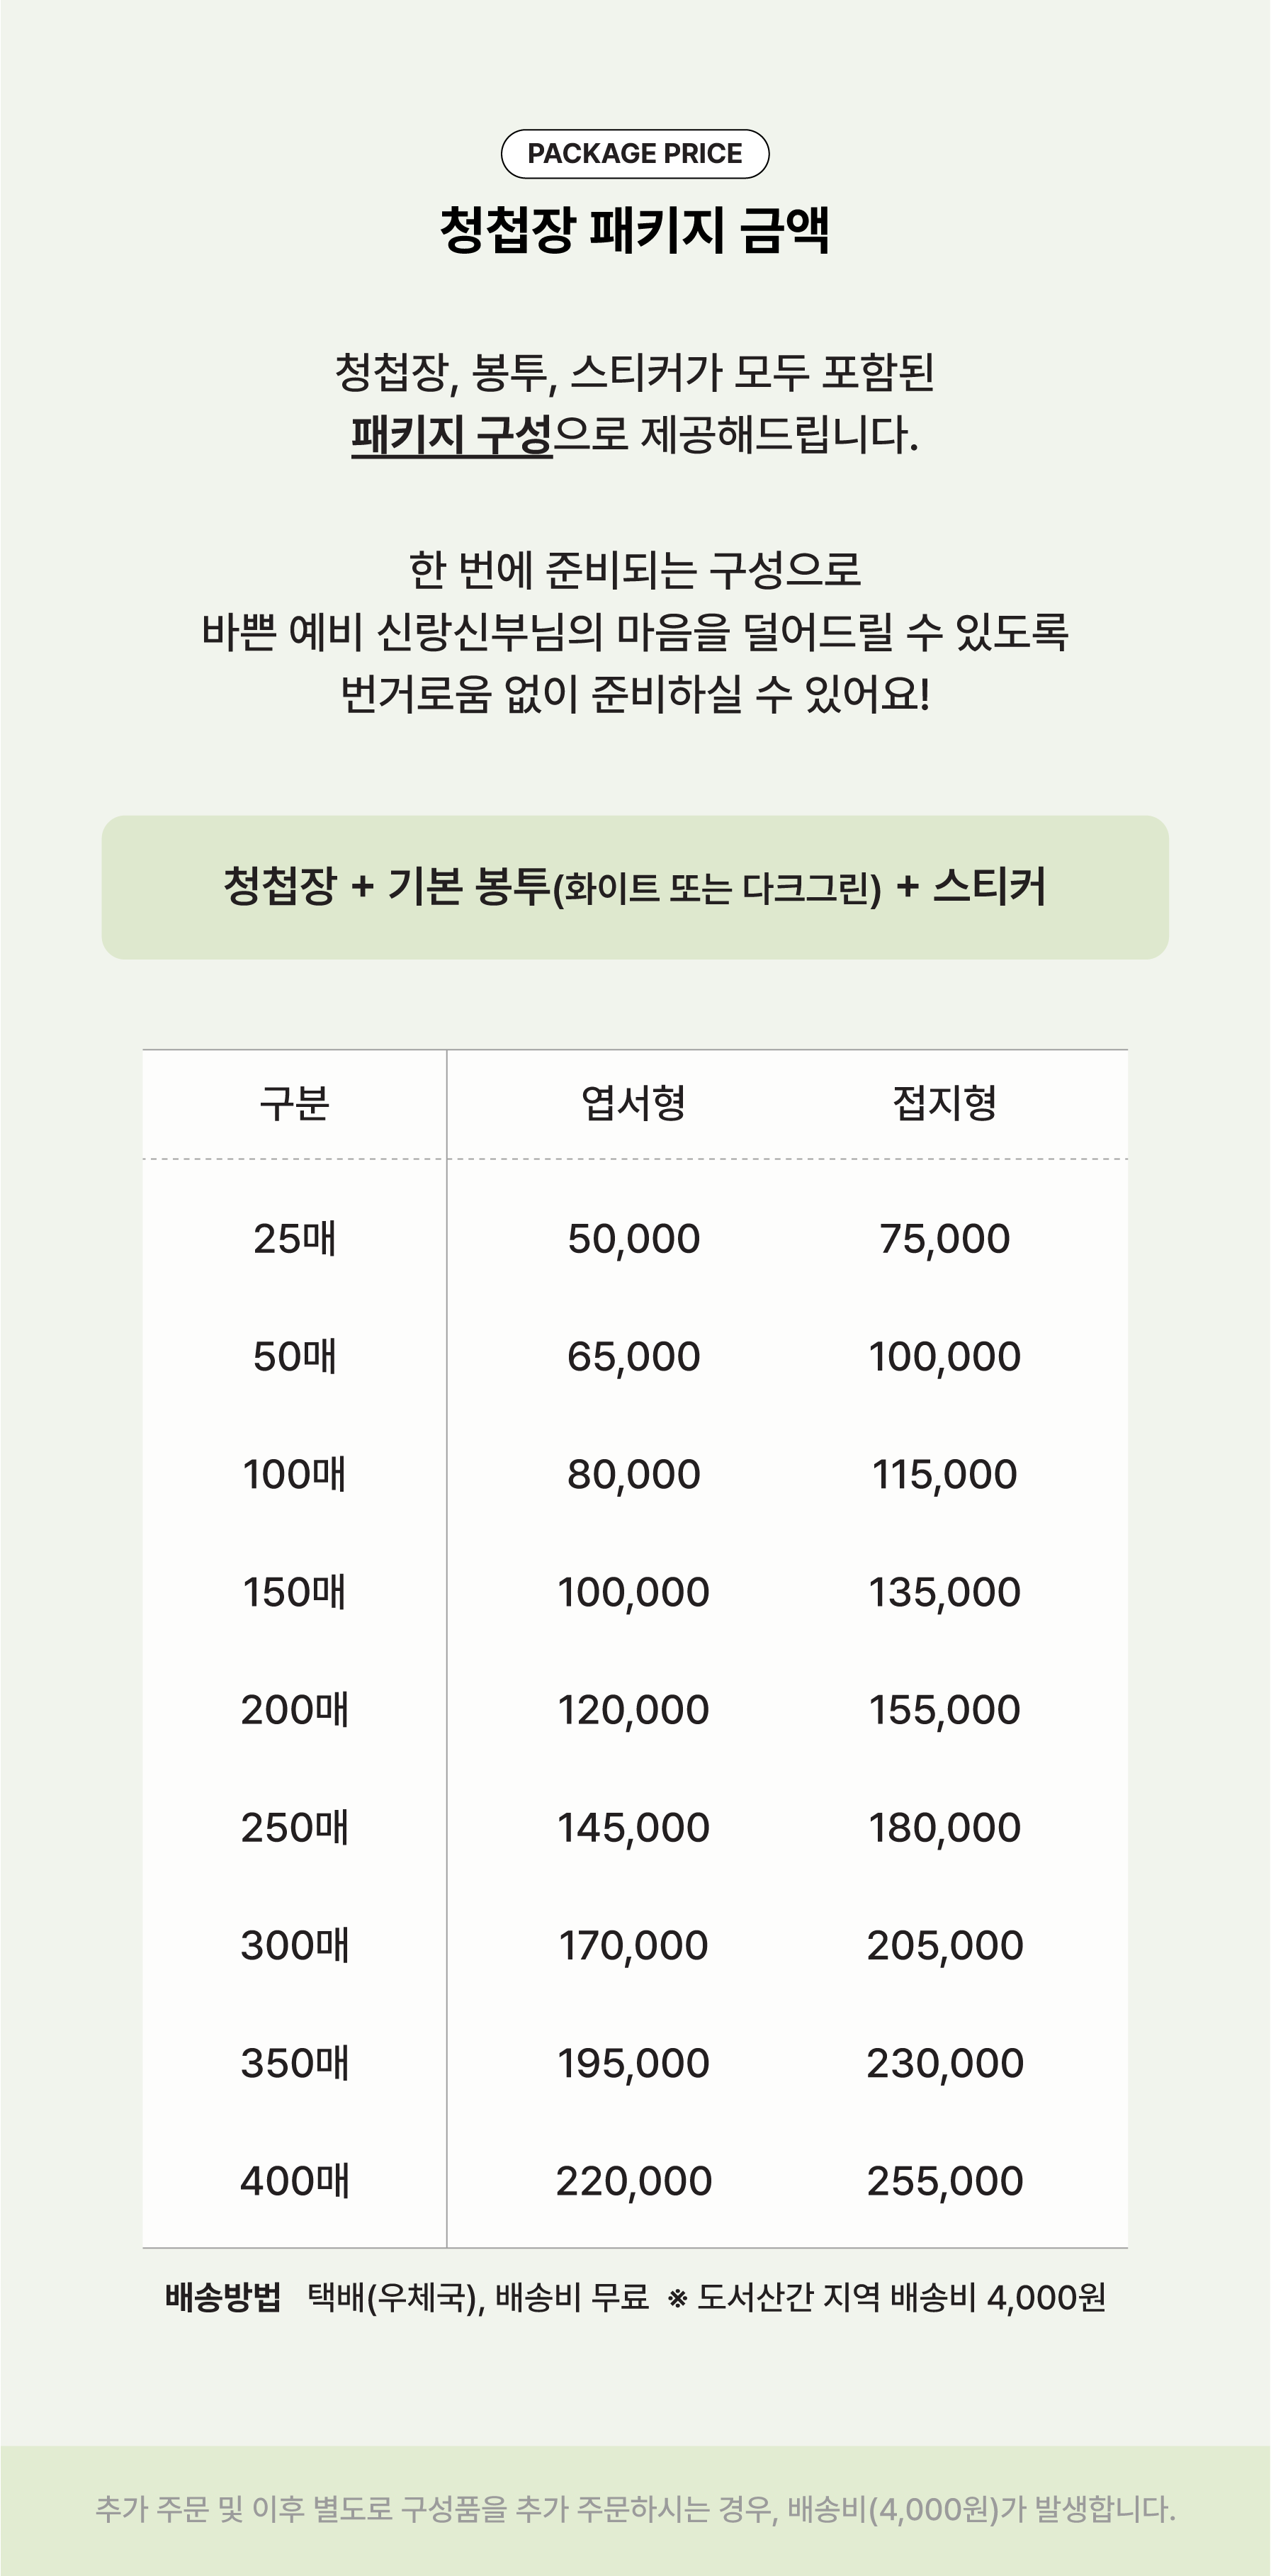Click the PACKAGE PRICE badge
Image resolution: width=1271 pixels, height=2576 pixels.
[x=635, y=154]
